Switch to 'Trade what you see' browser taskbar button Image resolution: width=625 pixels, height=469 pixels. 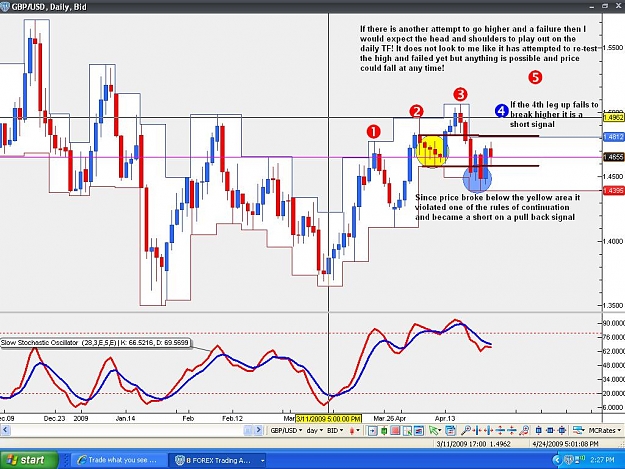118,460
